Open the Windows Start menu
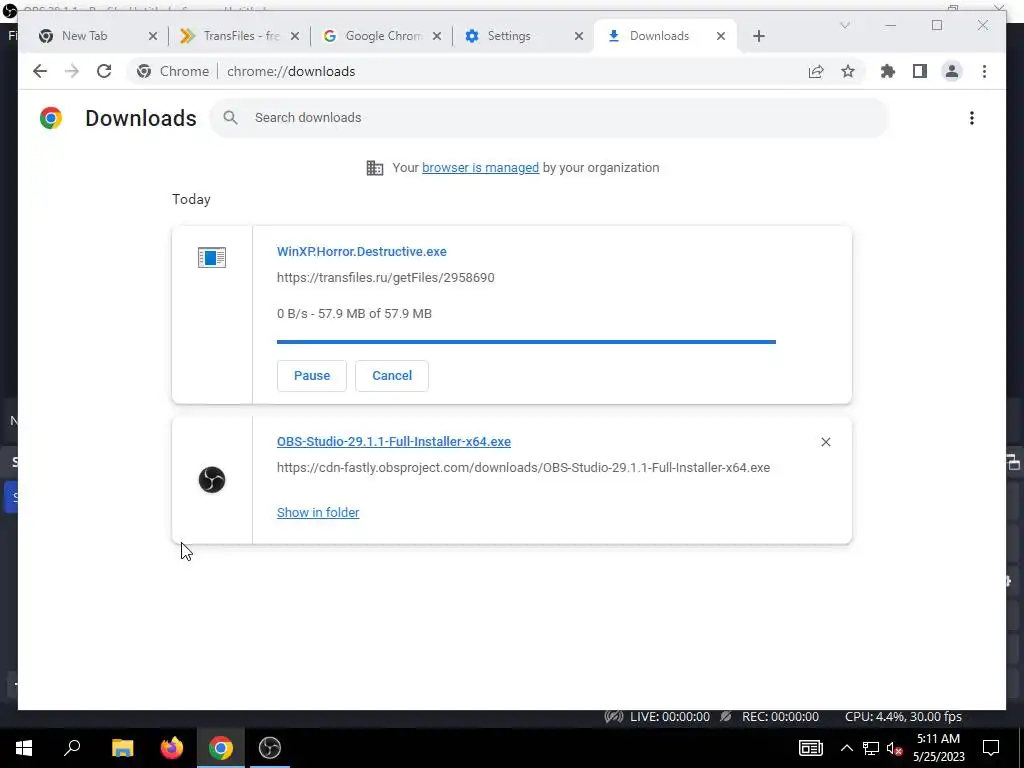Screen dimensions: 1024x768 pyautogui.click(x=24, y=748)
